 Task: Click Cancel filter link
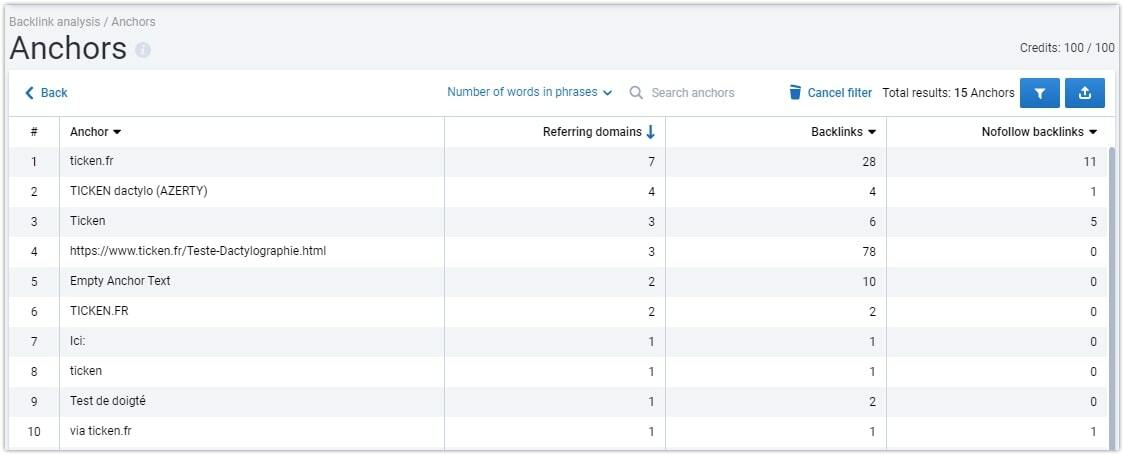coord(839,92)
